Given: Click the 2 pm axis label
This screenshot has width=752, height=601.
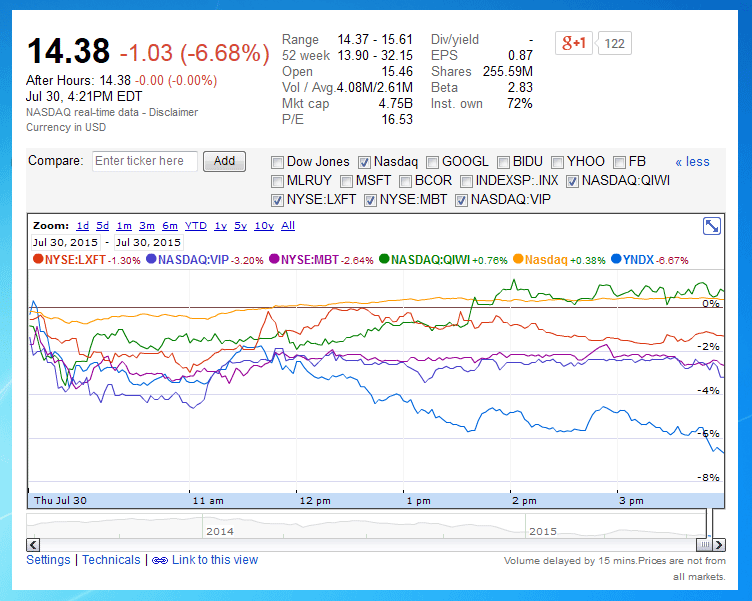Looking at the screenshot, I should 524,500.
